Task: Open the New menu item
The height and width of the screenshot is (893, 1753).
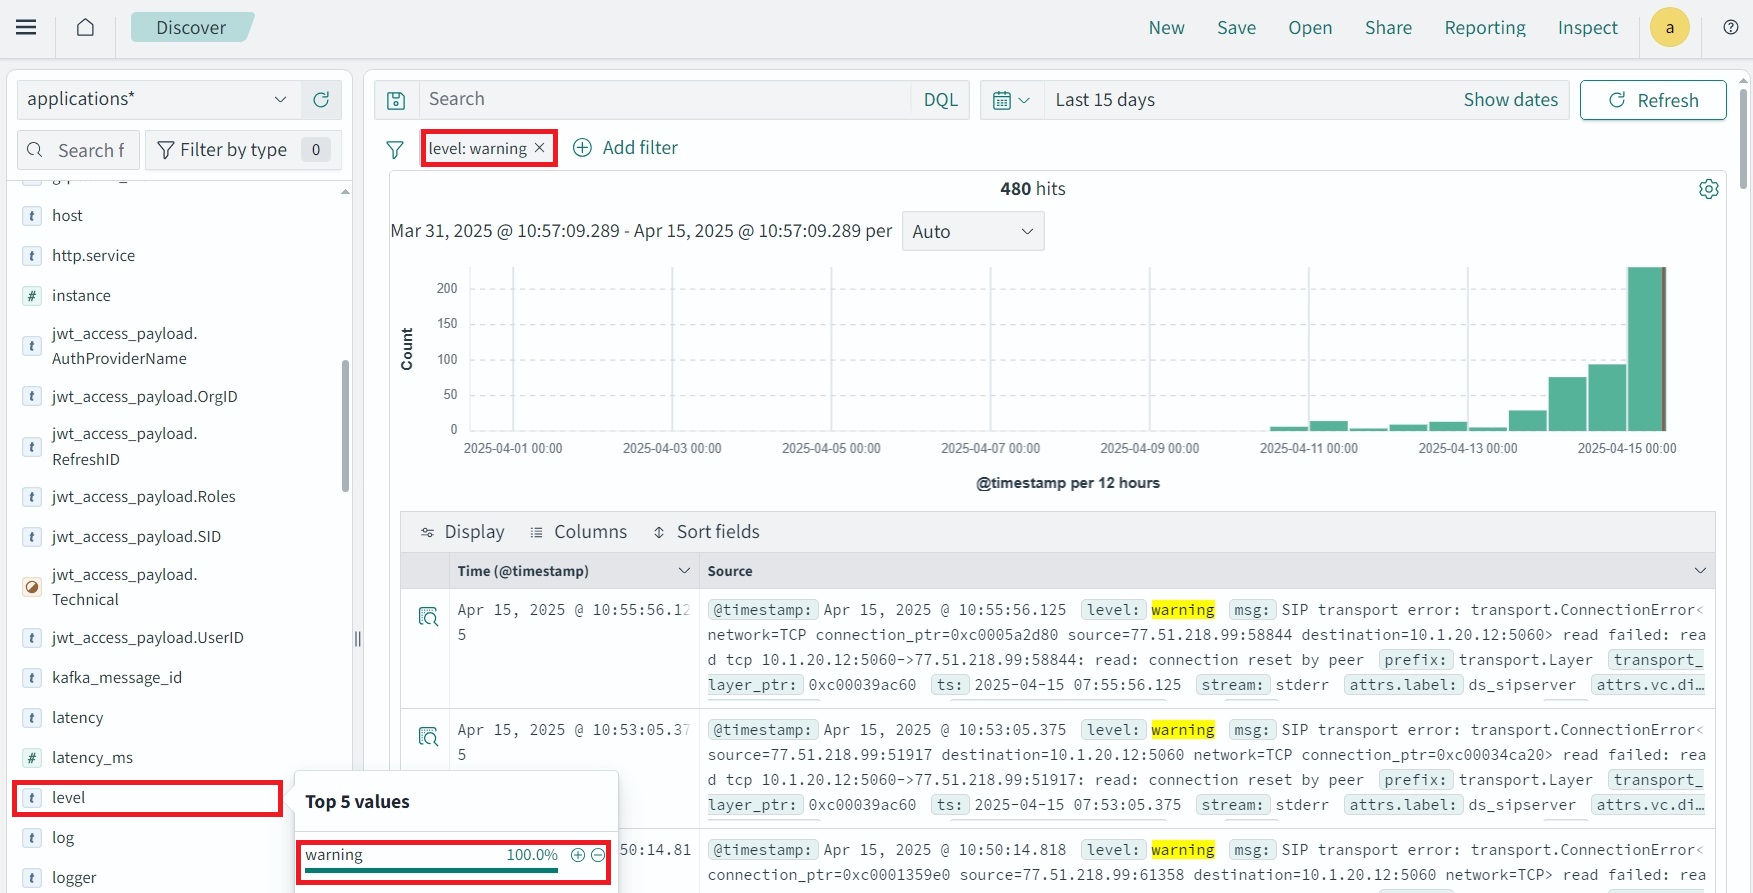Action: coord(1166,28)
